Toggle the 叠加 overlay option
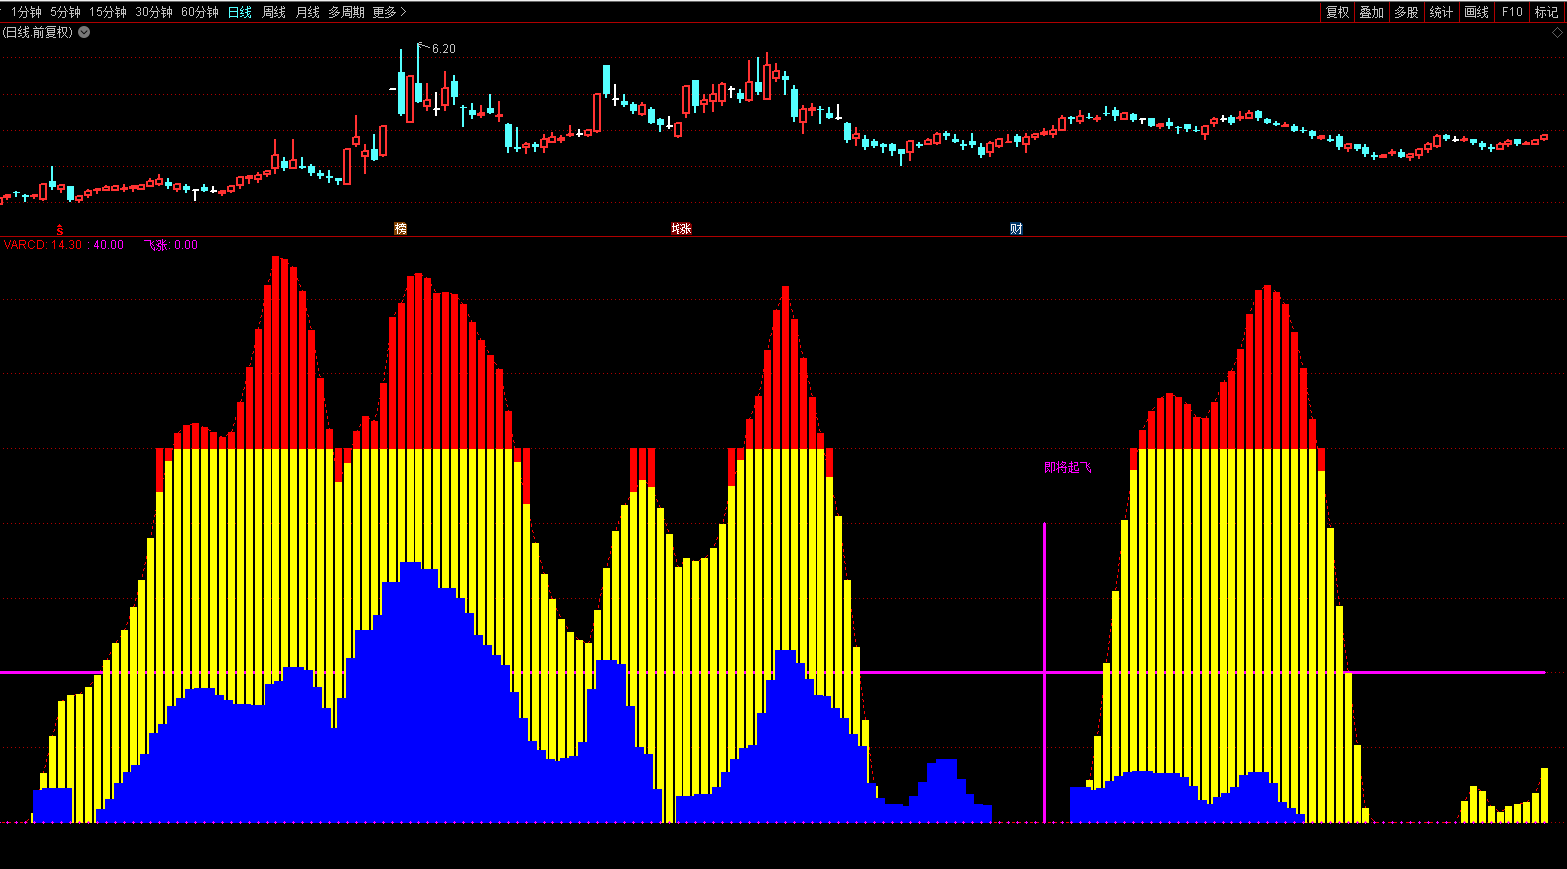This screenshot has width=1567, height=869. click(1371, 12)
